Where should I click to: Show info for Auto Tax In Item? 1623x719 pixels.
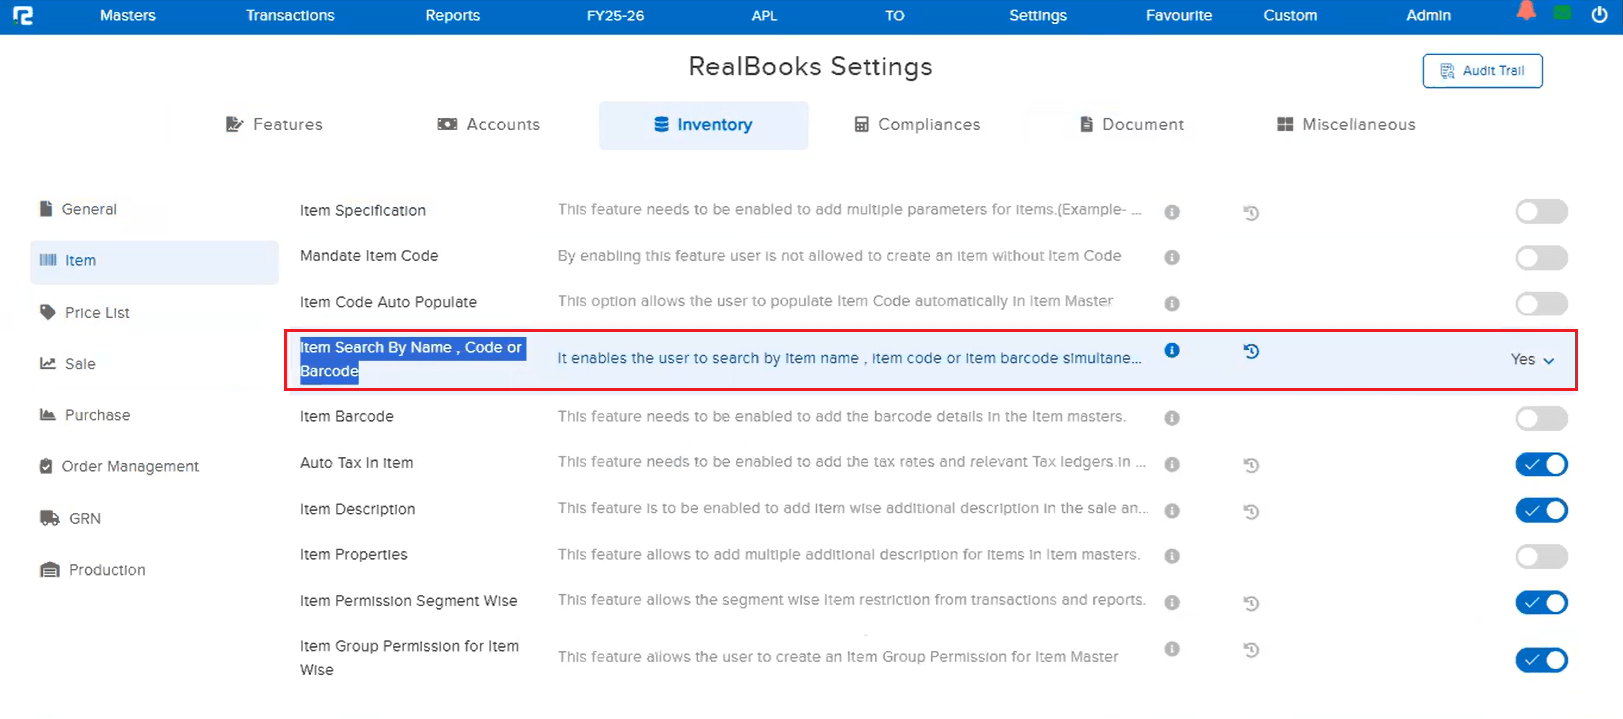click(1172, 464)
